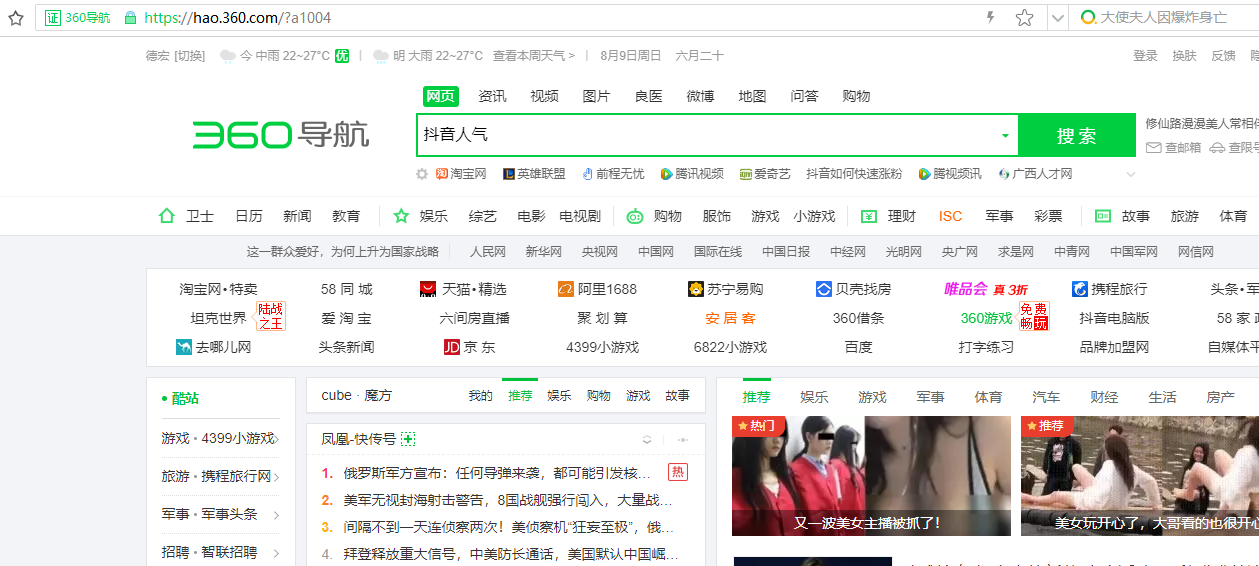Click the 爱奇艺 hot search shortcut

tap(765, 174)
